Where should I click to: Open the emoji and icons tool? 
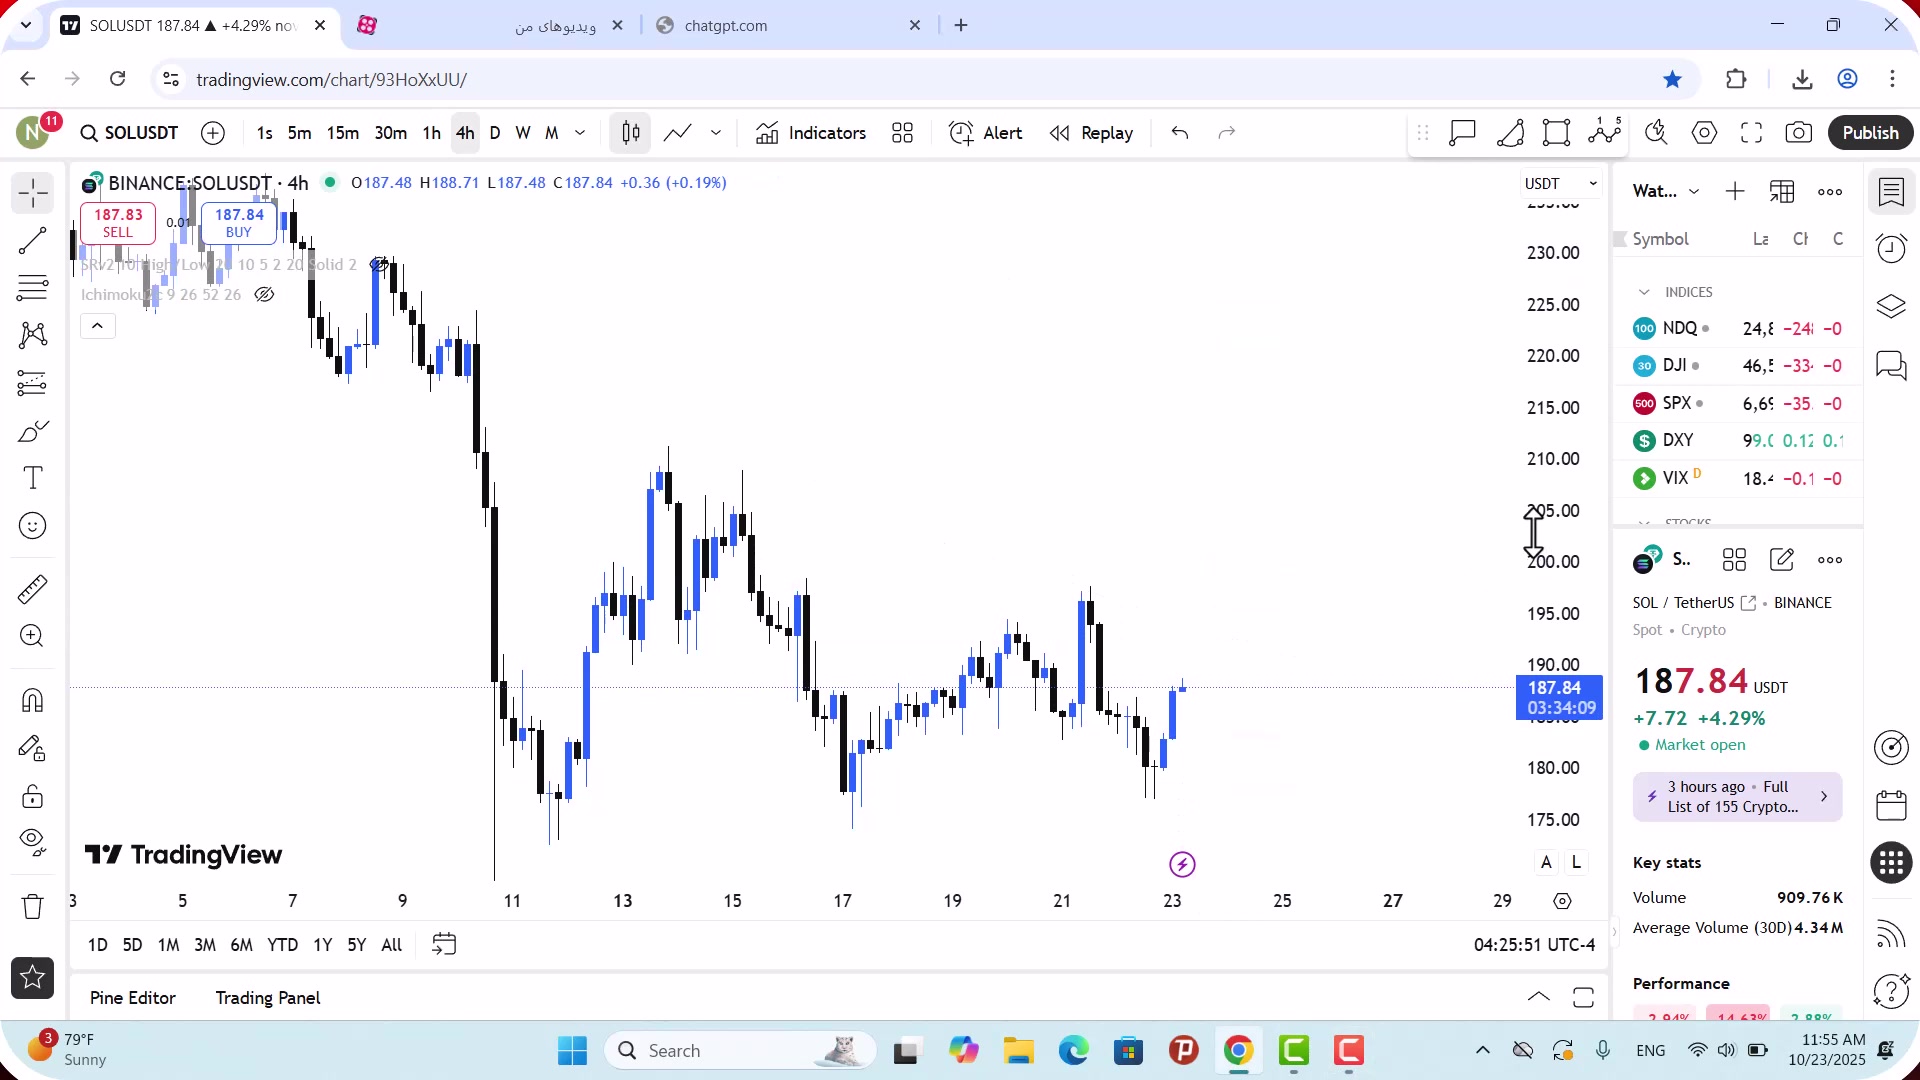[x=33, y=526]
